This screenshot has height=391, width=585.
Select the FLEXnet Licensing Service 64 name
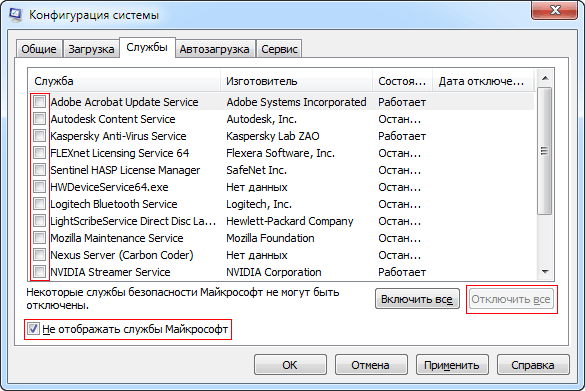click(x=119, y=153)
